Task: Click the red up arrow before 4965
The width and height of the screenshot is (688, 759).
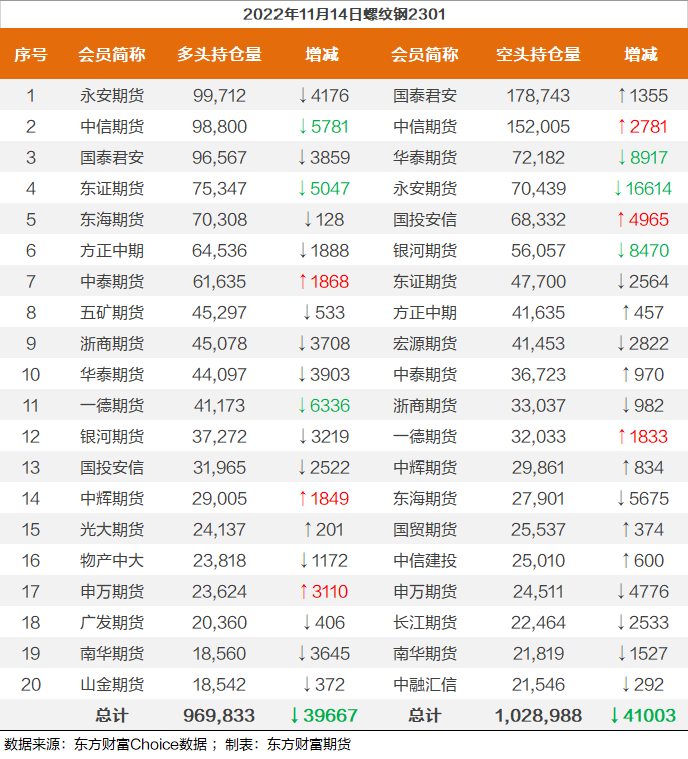Action: [x=622, y=220]
